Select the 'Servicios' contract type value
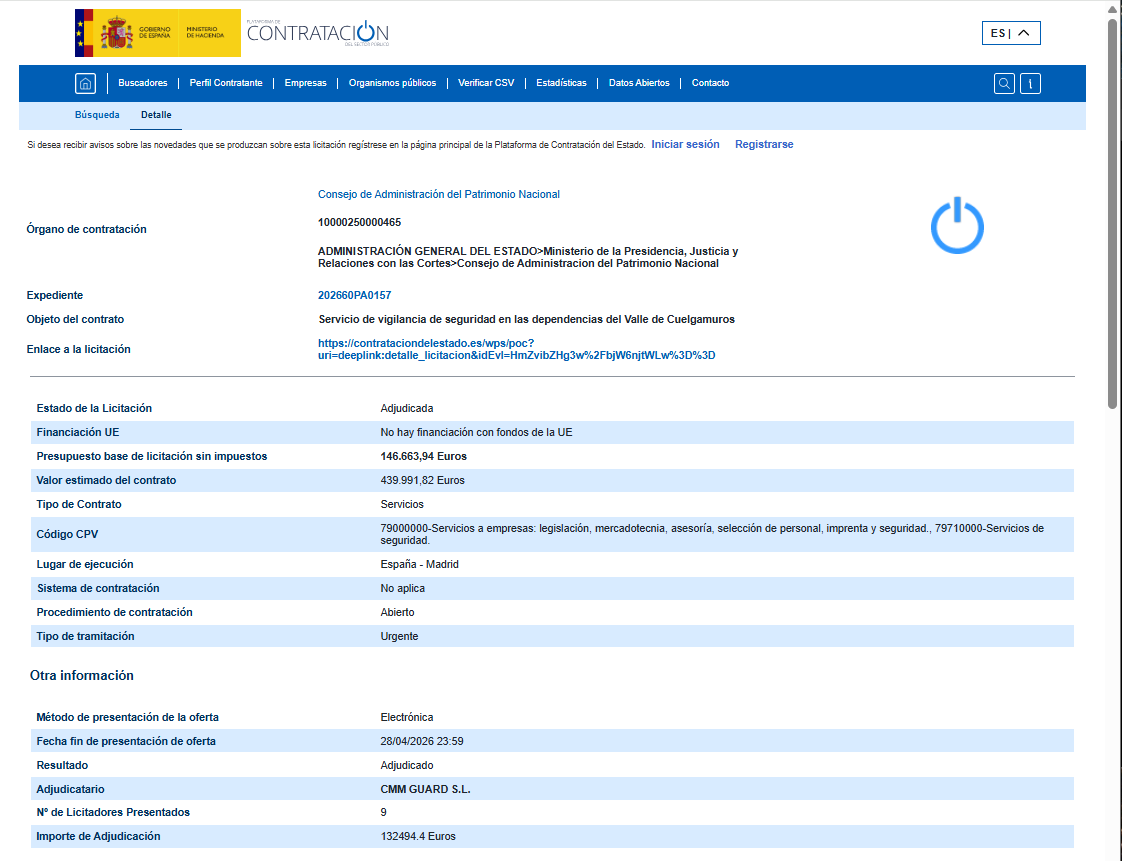This screenshot has width=1122, height=861. tap(401, 505)
